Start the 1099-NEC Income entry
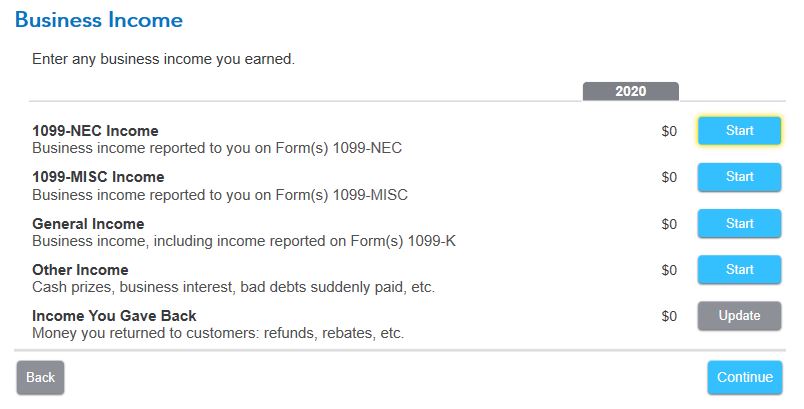The height and width of the screenshot is (409, 804). pos(739,131)
